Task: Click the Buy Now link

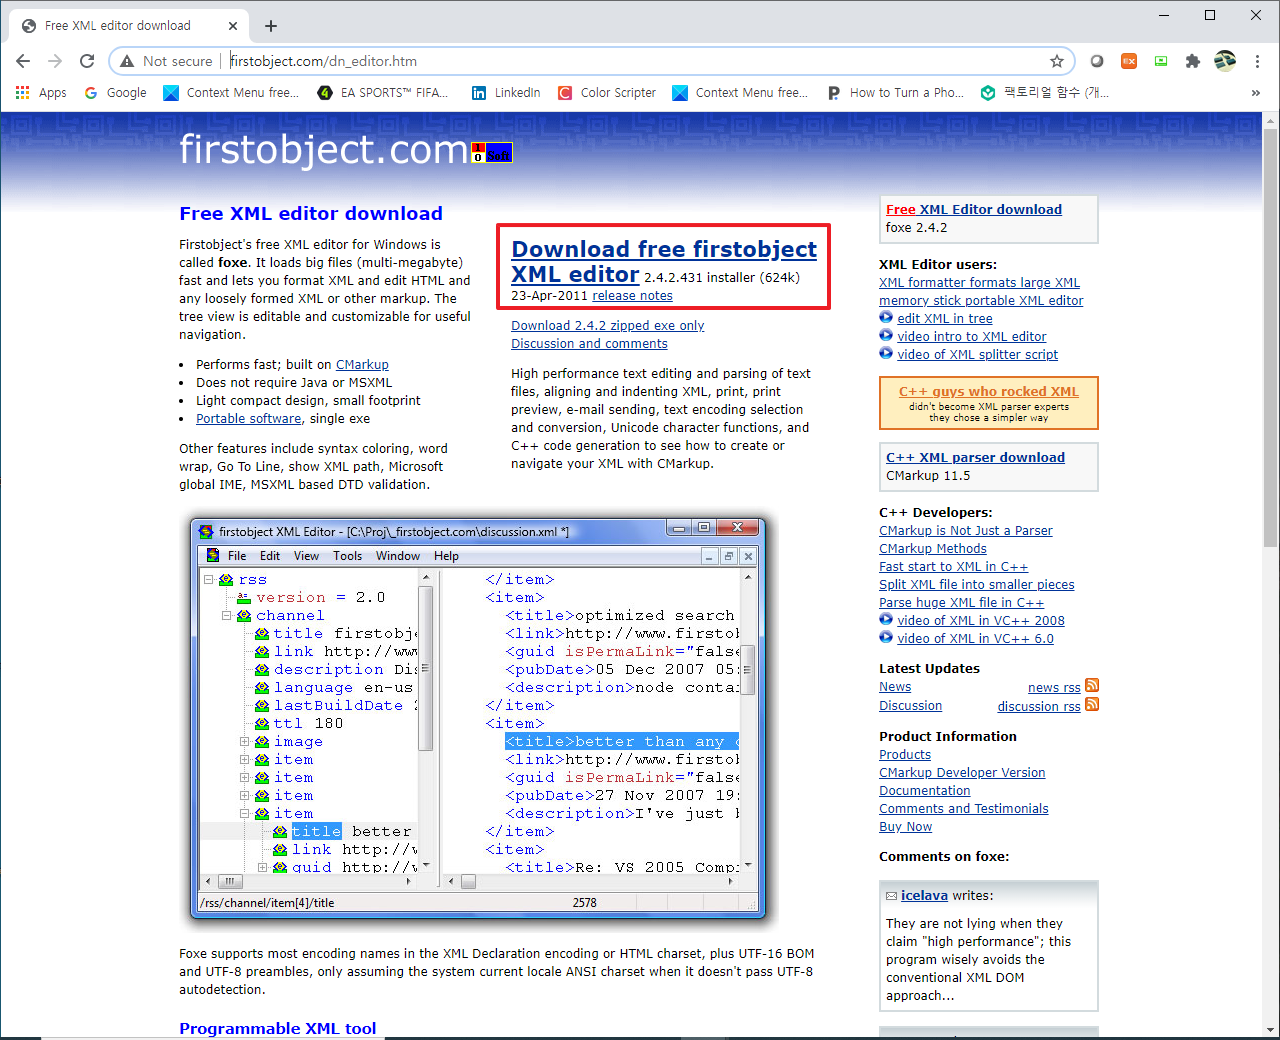Action: (x=905, y=827)
